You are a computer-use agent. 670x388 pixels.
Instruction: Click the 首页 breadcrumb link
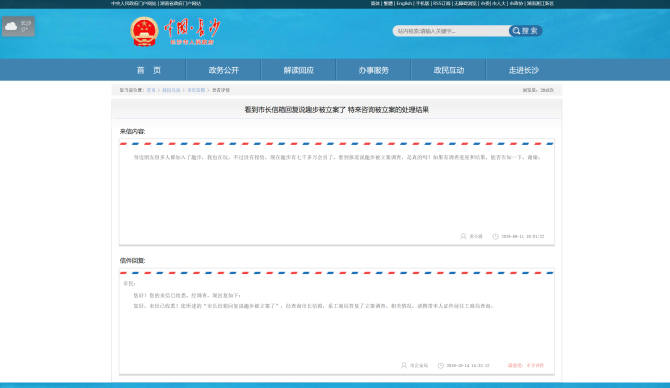coord(151,90)
